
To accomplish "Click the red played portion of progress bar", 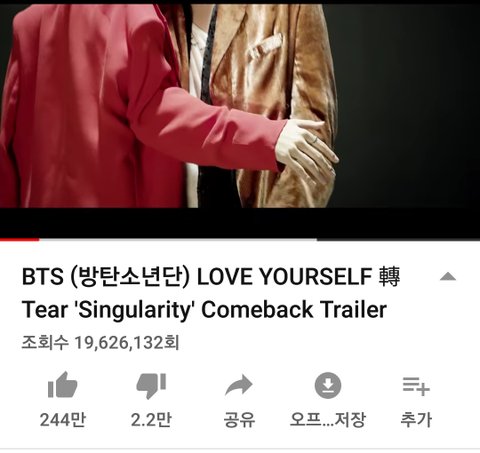I will pos(19,239).
